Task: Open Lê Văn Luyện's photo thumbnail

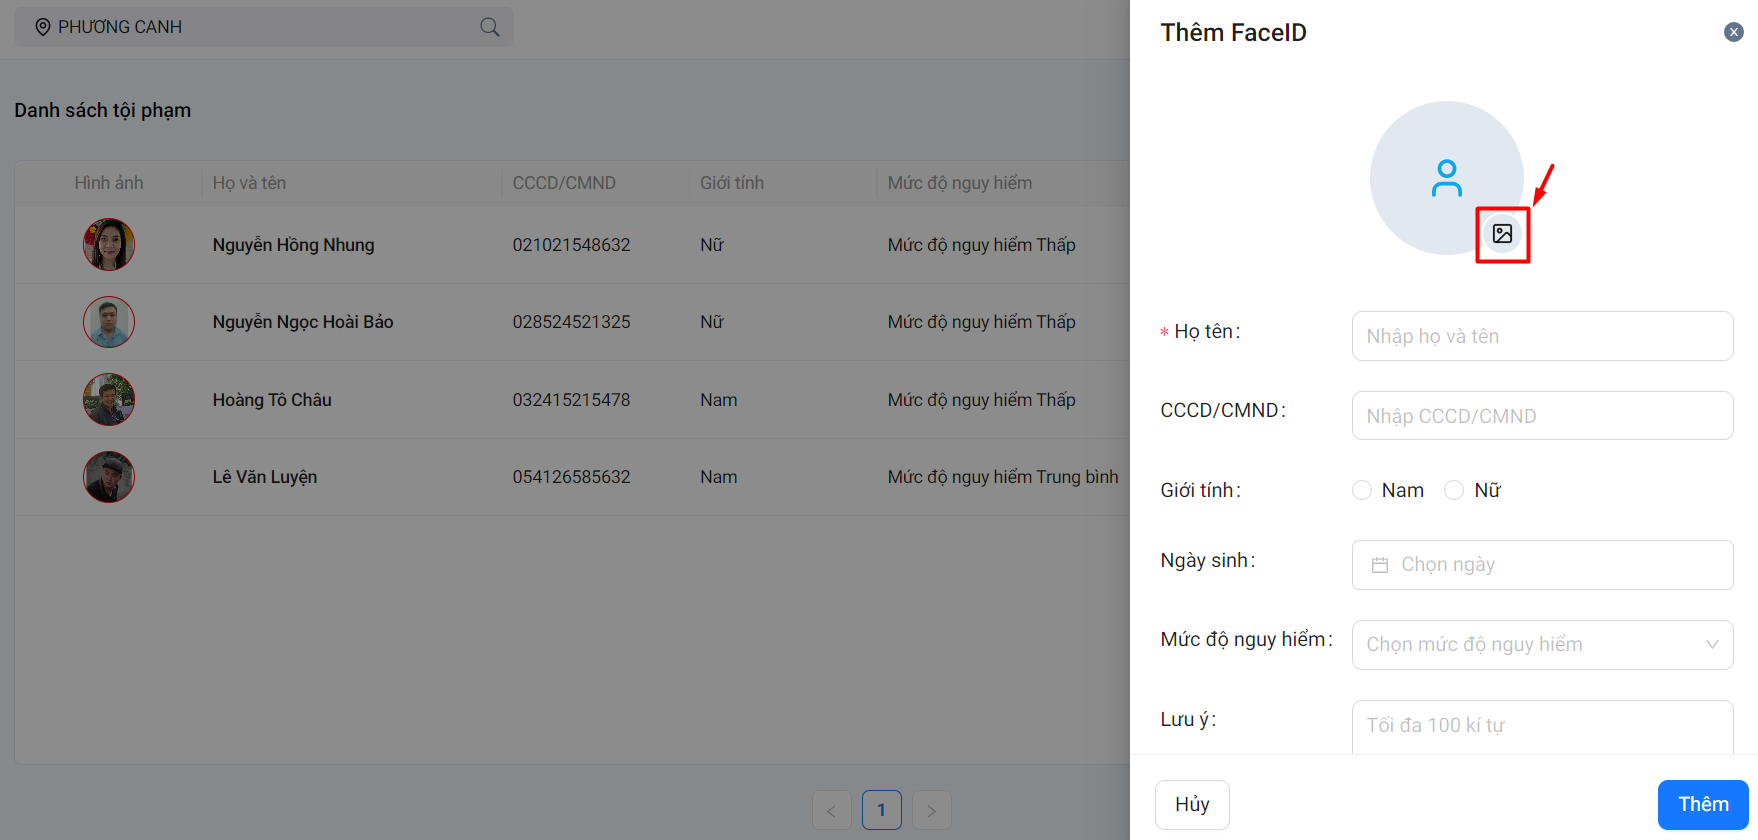Action: click(x=109, y=477)
